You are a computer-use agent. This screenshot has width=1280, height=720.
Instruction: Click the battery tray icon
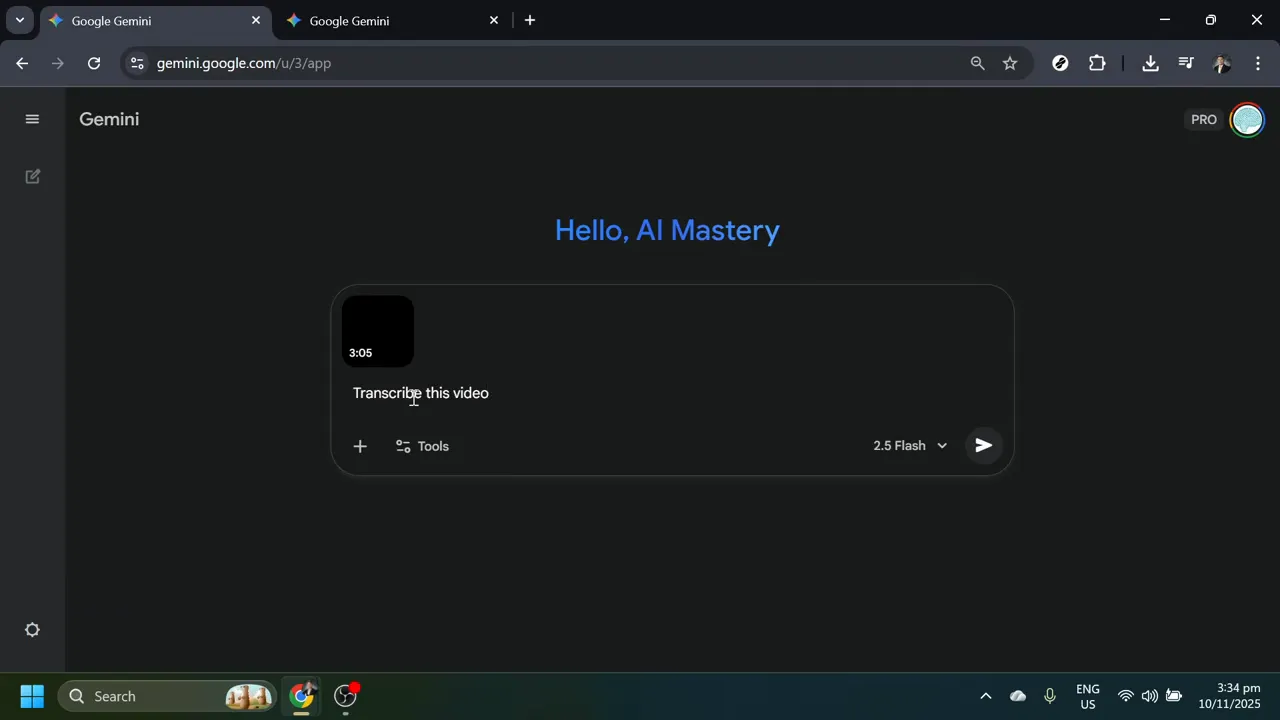[1174, 696]
